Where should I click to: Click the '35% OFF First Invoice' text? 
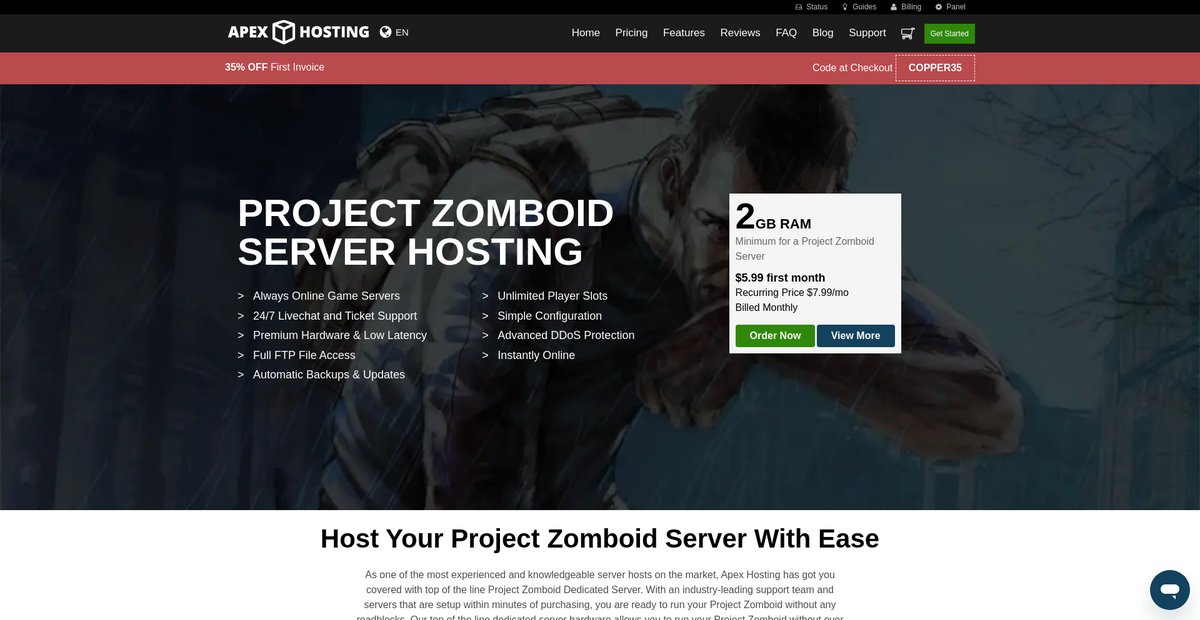click(275, 67)
